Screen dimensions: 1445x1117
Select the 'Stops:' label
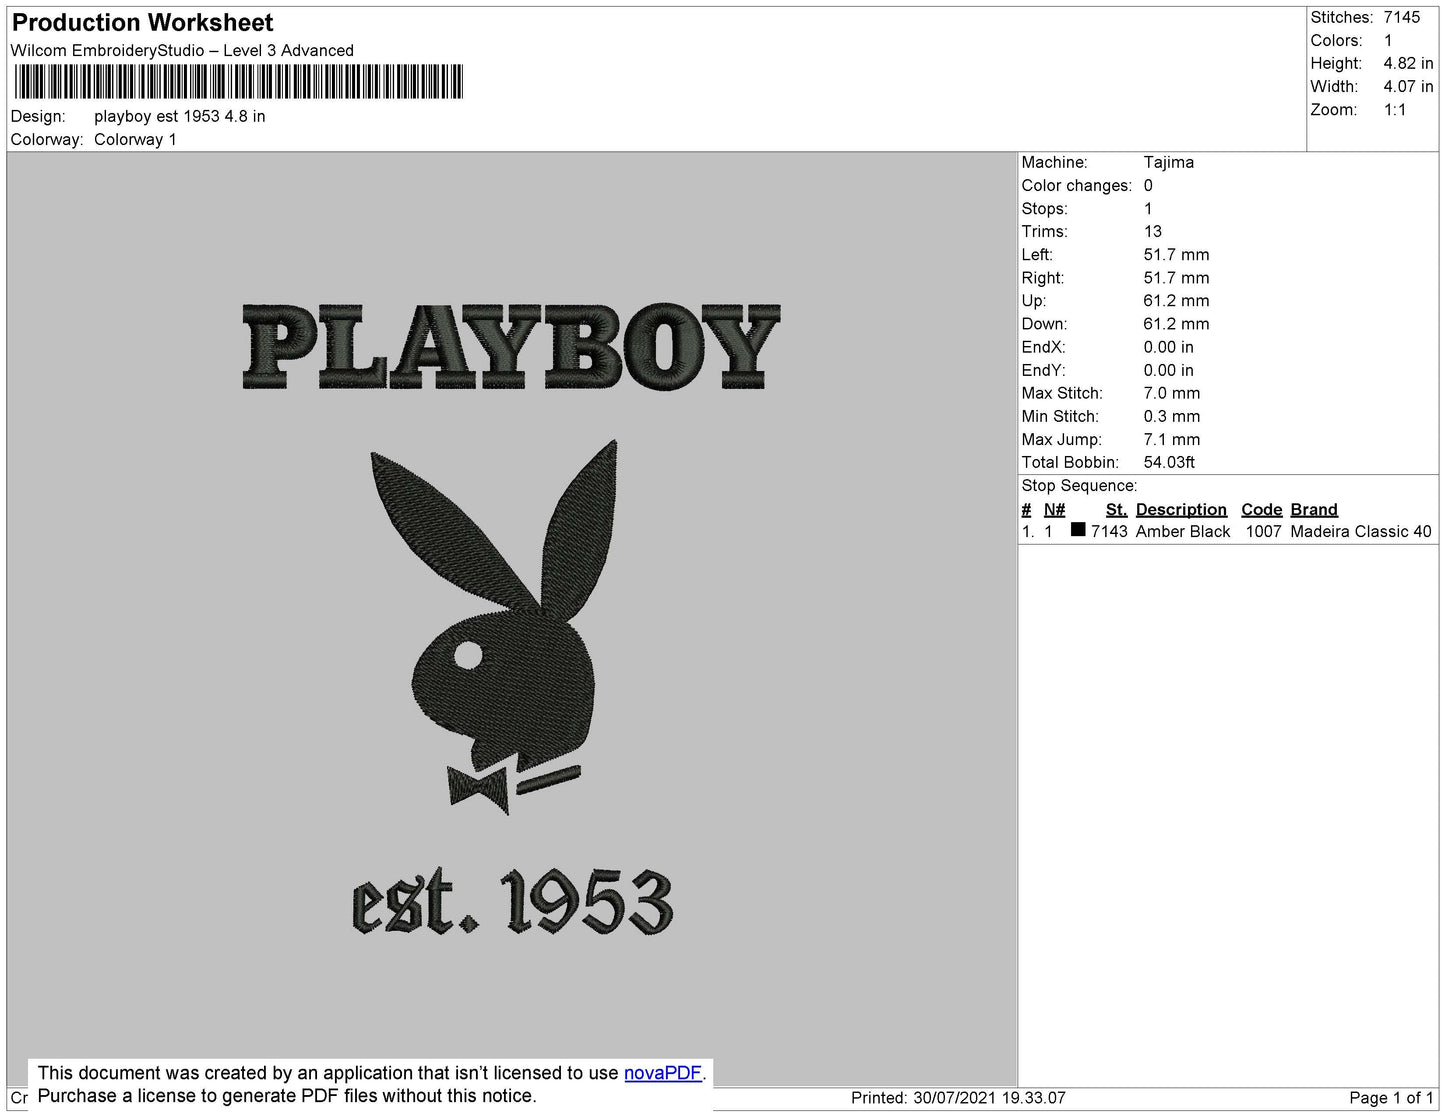pyautogui.click(x=1045, y=209)
